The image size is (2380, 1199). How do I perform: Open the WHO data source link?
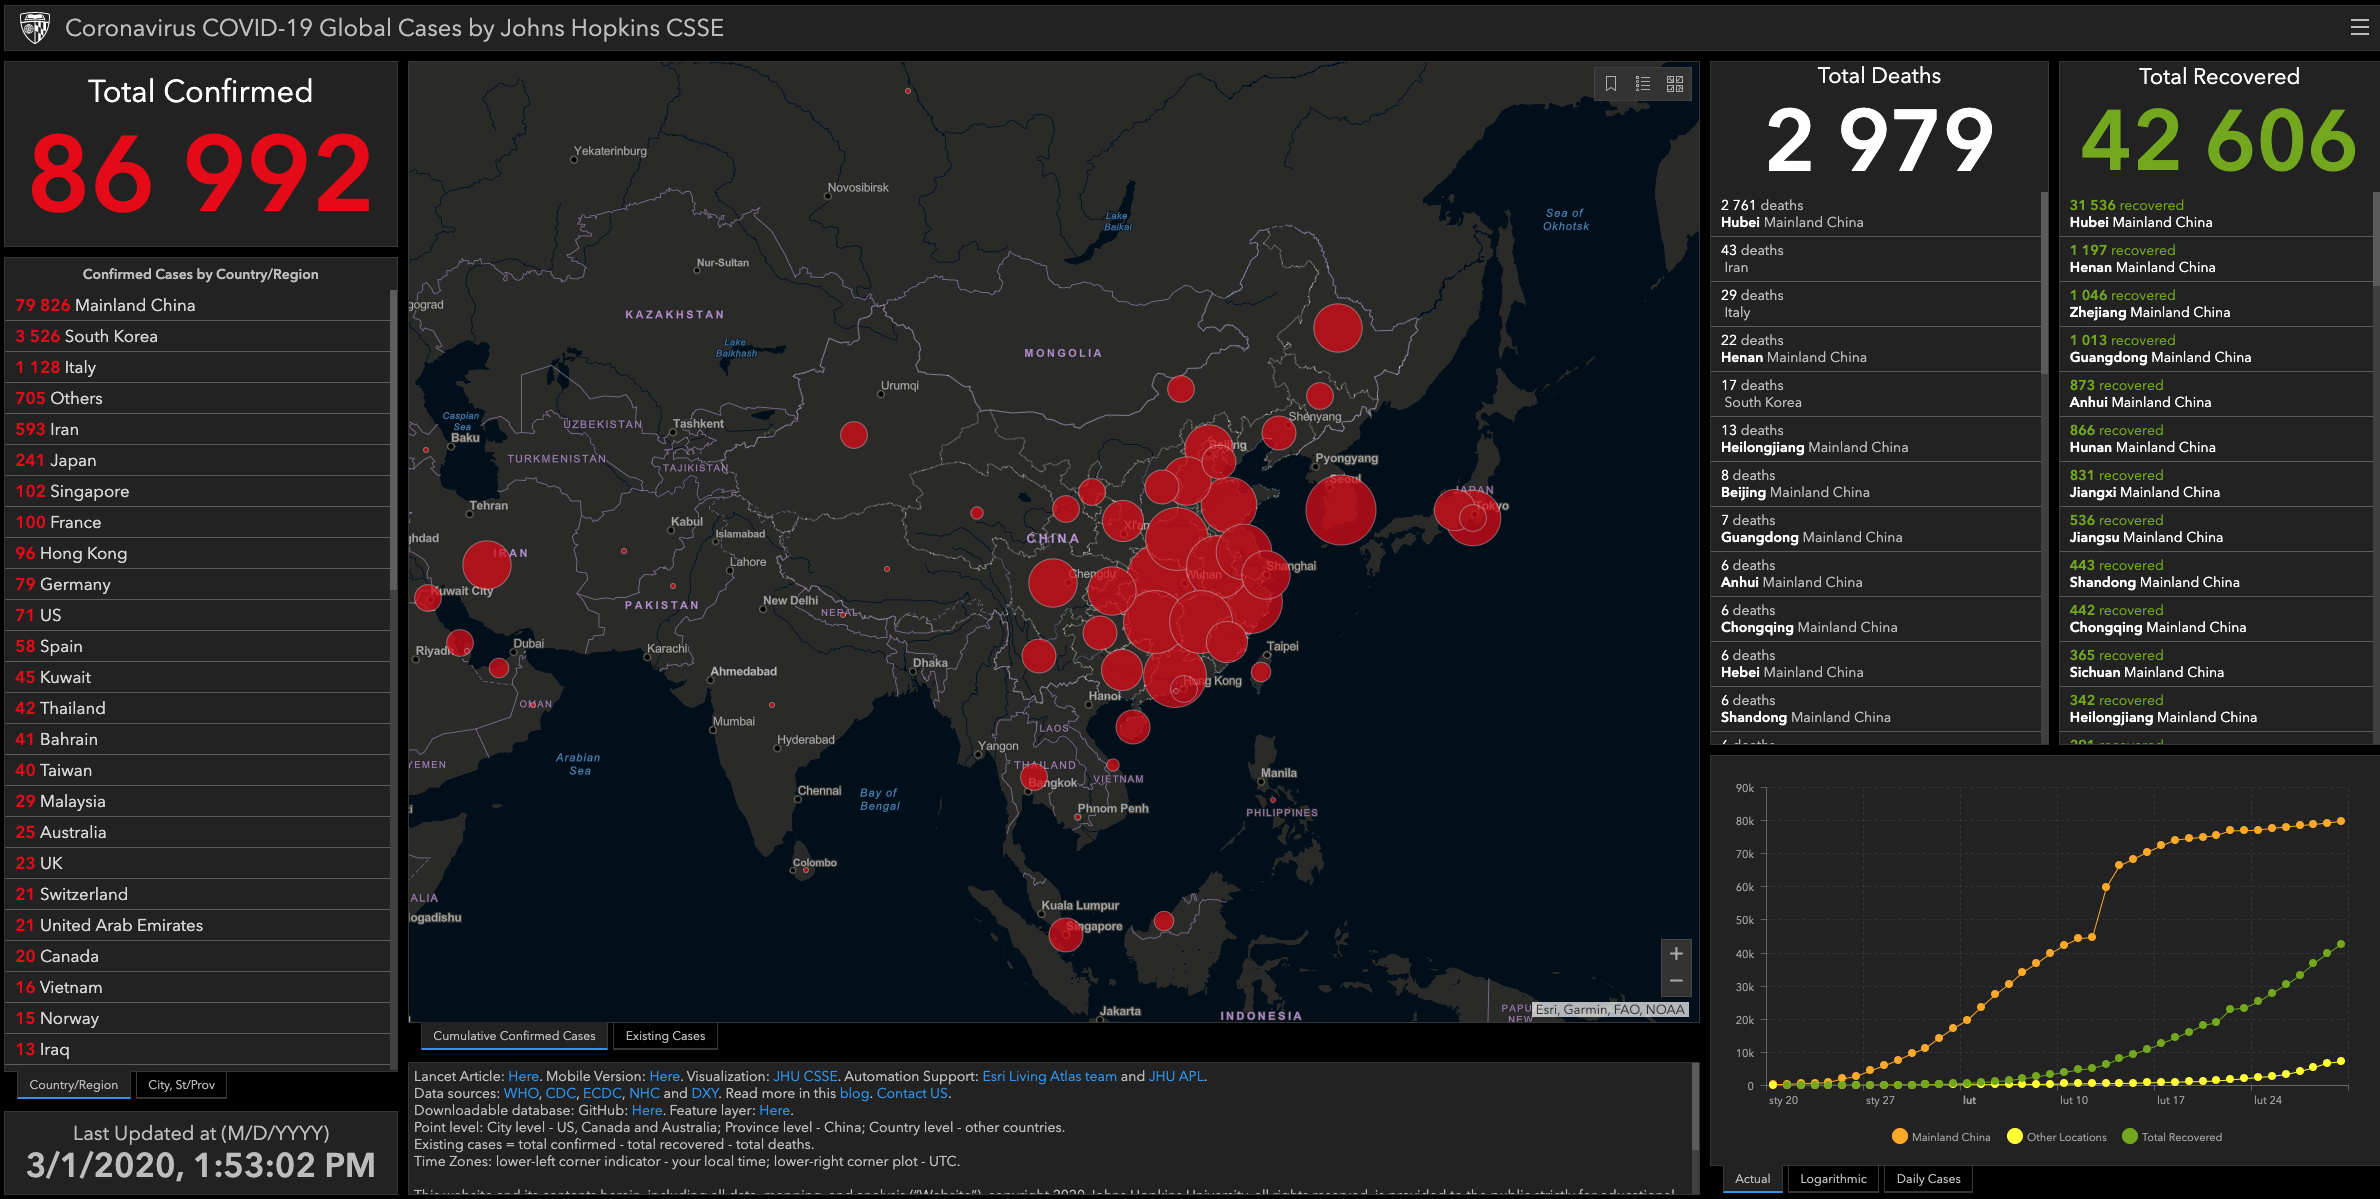(520, 1093)
